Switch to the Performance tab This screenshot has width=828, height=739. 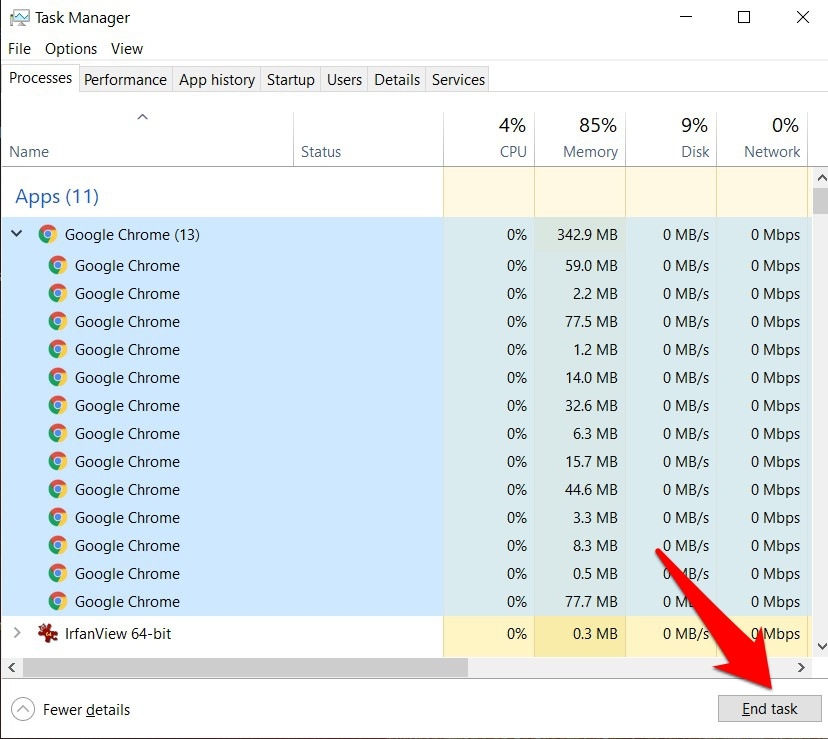point(125,80)
